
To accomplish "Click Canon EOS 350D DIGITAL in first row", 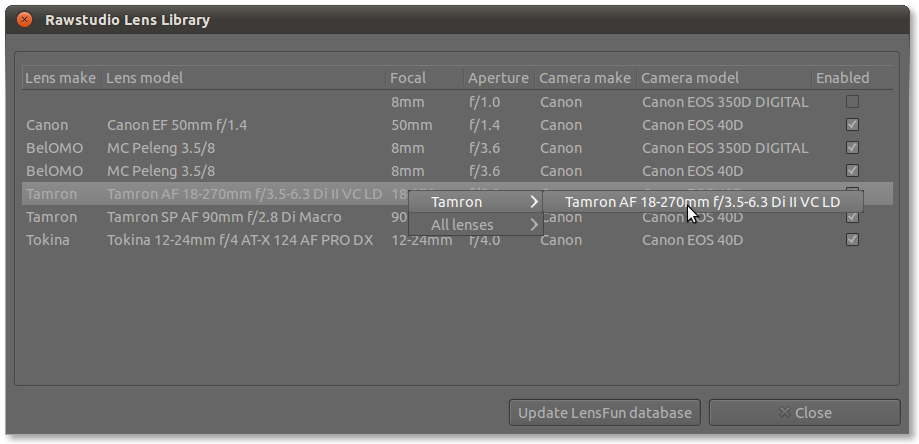I will pyautogui.click(x=725, y=103).
